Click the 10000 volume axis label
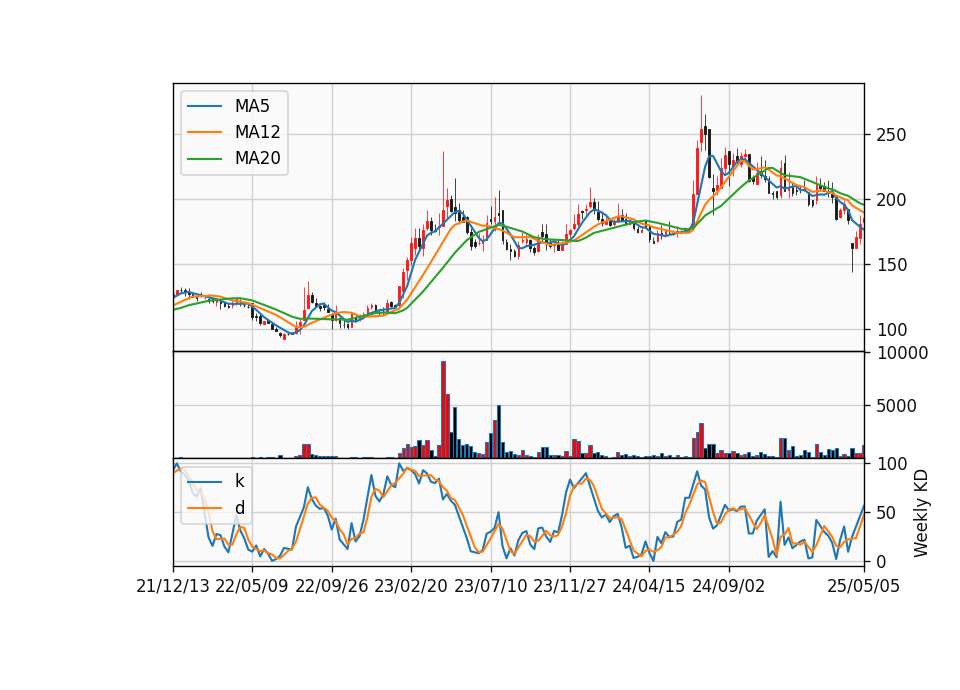This screenshot has width=960, height=690. click(x=902, y=353)
